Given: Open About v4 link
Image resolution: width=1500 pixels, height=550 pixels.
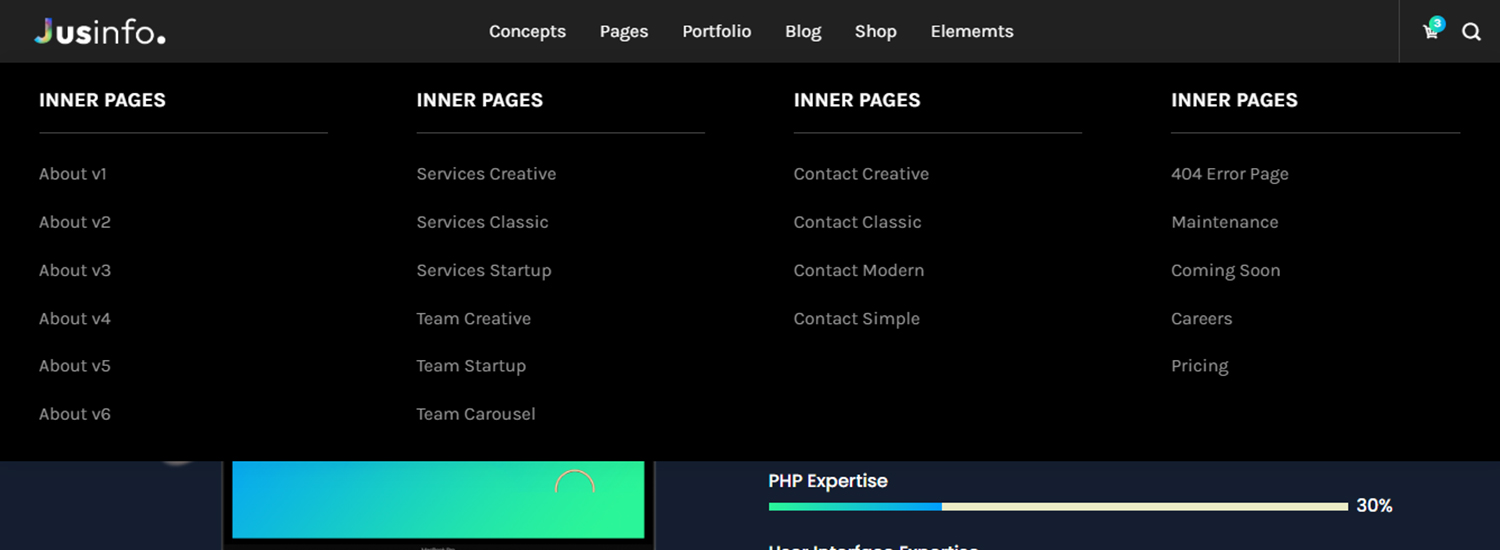Looking at the screenshot, I should pos(75,319).
